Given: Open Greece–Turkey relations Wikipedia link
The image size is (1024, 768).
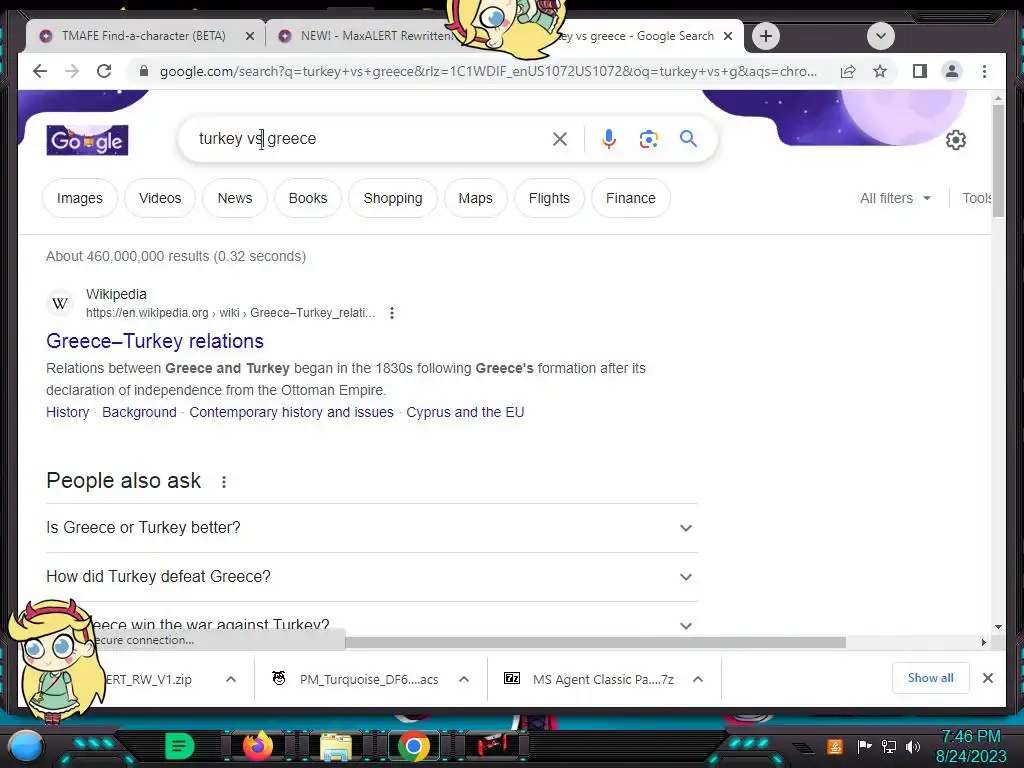Looking at the screenshot, I should [x=155, y=341].
